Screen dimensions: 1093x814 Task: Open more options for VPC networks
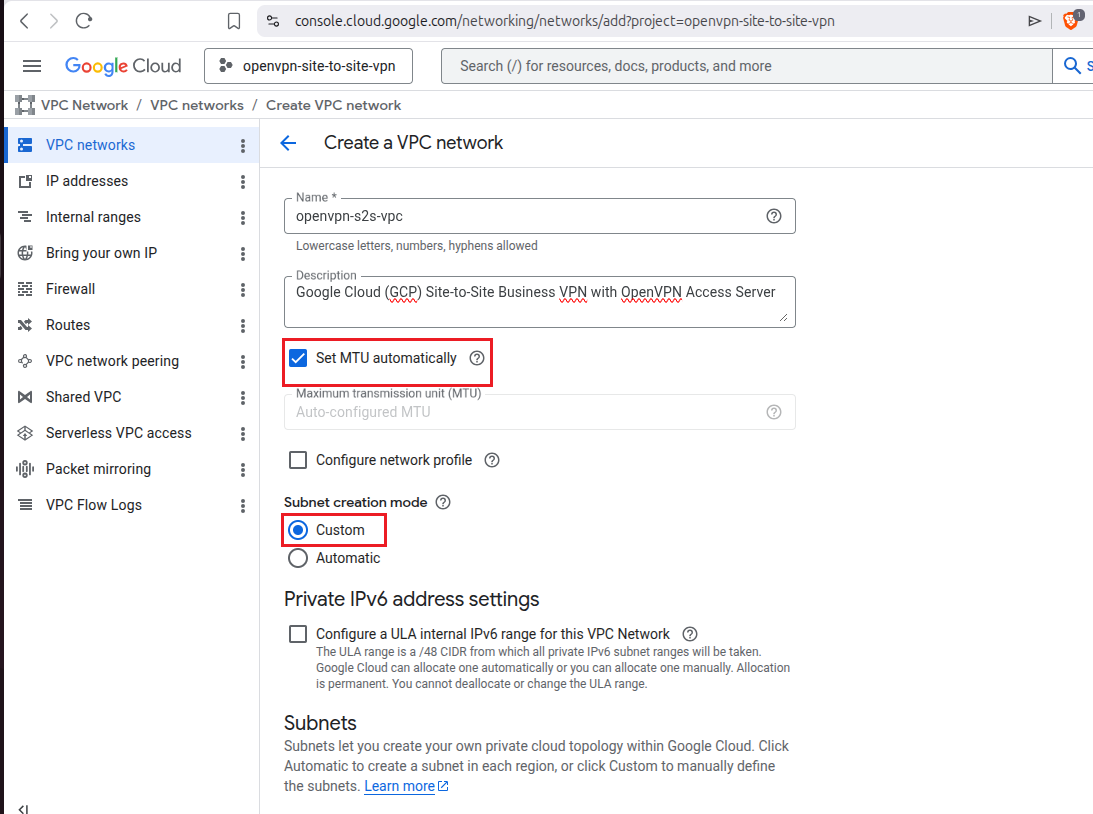point(243,146)
